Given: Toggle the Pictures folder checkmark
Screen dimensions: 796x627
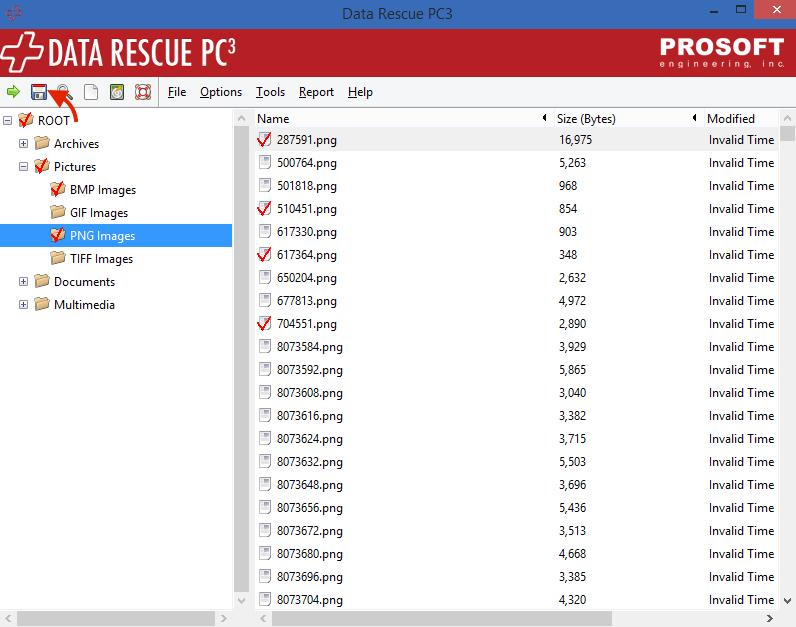Looking at the screenshot, I should [x=42, y=166].
